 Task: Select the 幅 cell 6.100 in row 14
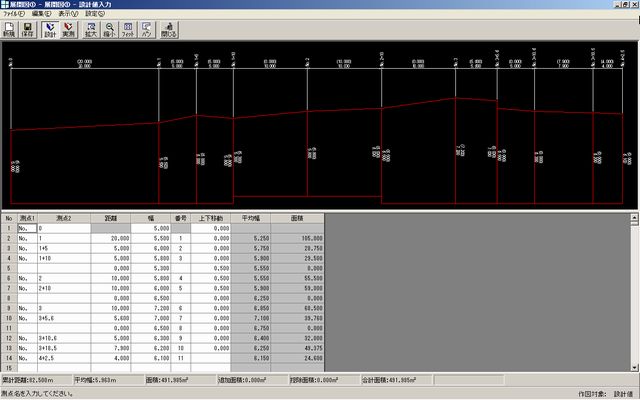pos(151,358)
